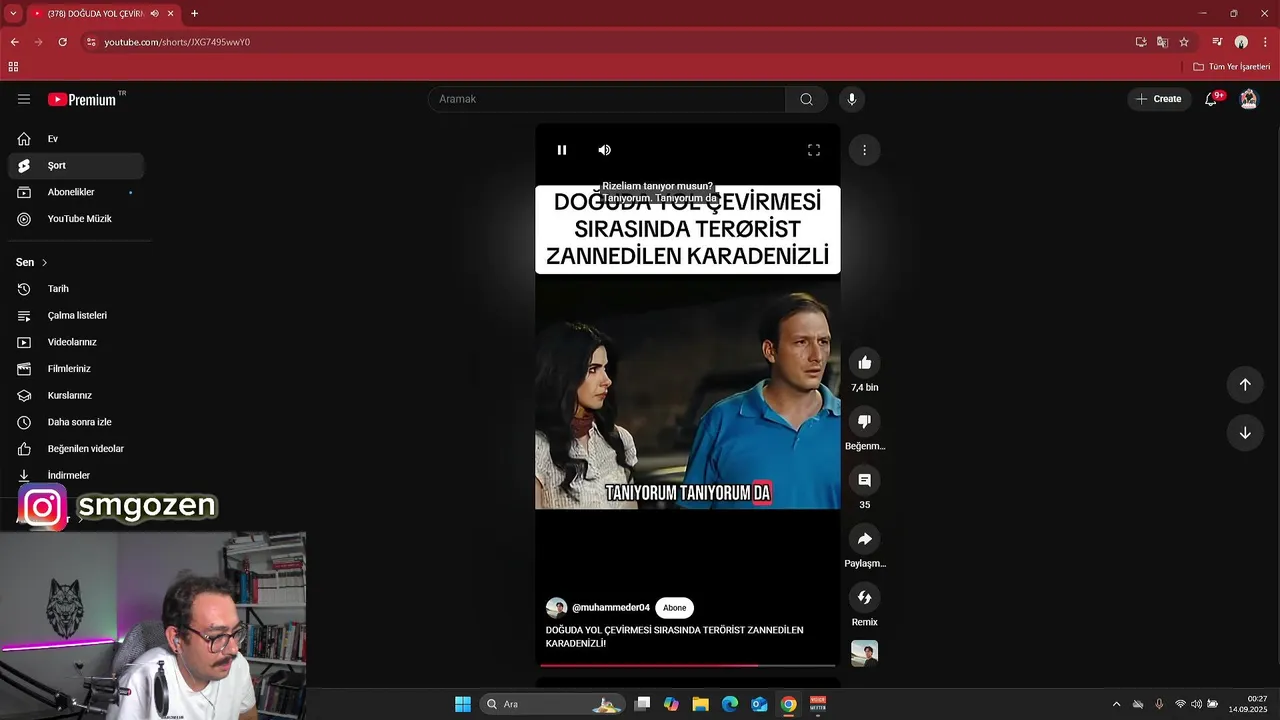
Task: Open İndirmeler downloads
Action: pyautogui.click(x=76, y=476)
